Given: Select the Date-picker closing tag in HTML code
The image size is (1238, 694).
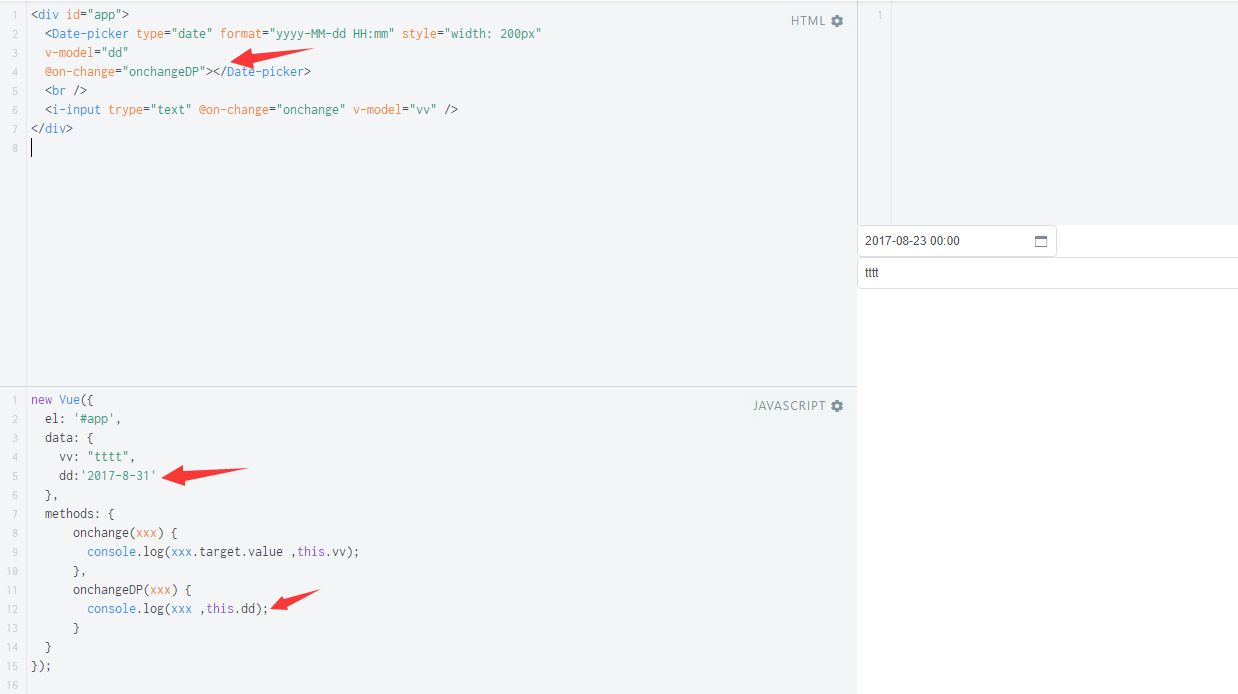Looking at the screenshot, I should coord(265,71).
